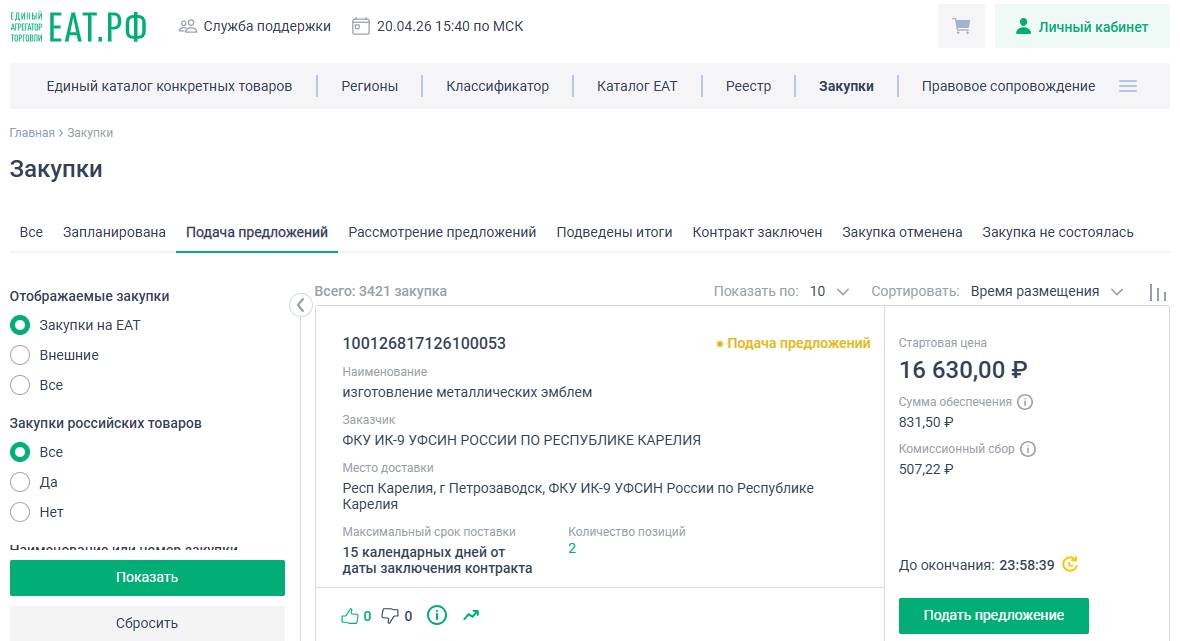Click starting price 16 630,00 ₽
The image size is (1180, 641).
pos(963,370)
